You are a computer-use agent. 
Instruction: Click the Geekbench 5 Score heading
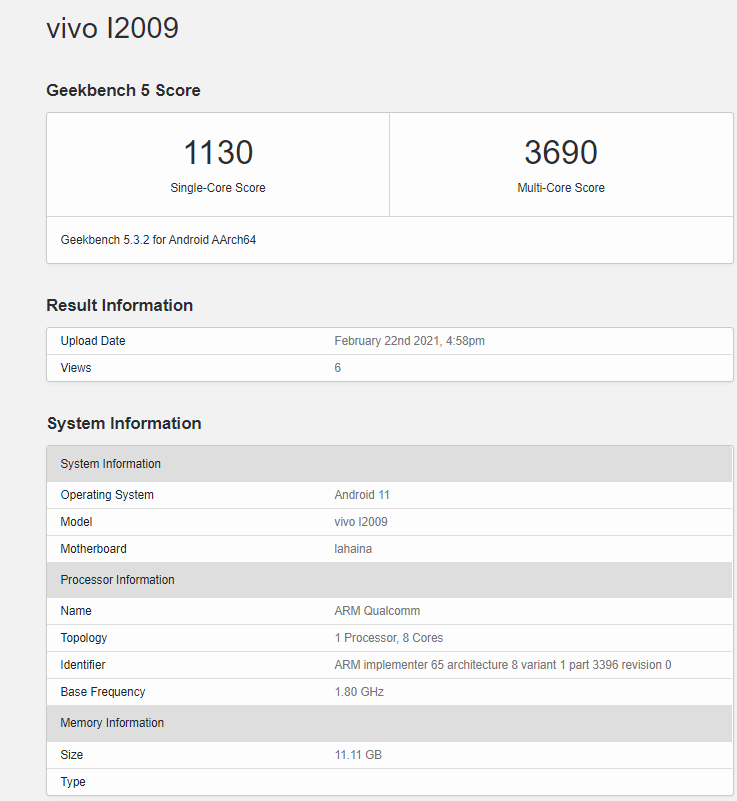123,90
